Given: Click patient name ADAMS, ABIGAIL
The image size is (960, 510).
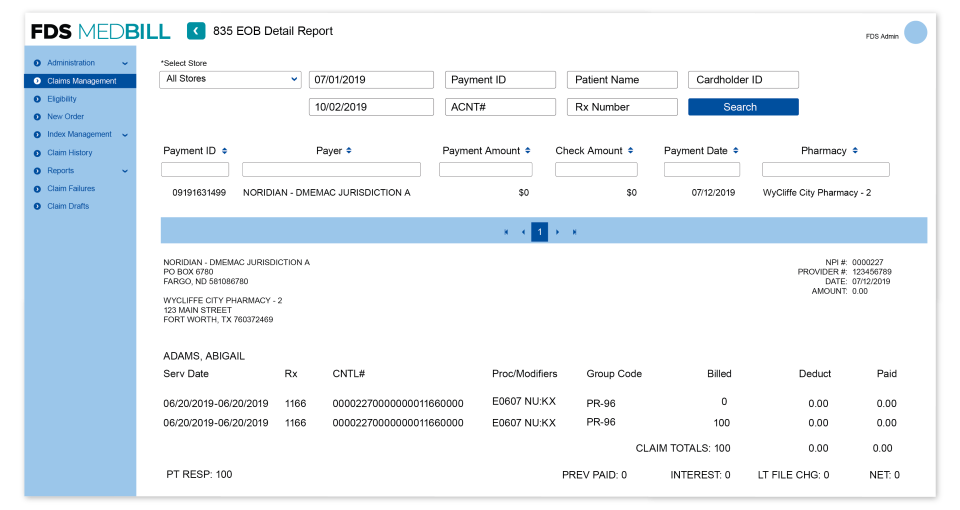Looking at the screenshot, I should [204, 356].
